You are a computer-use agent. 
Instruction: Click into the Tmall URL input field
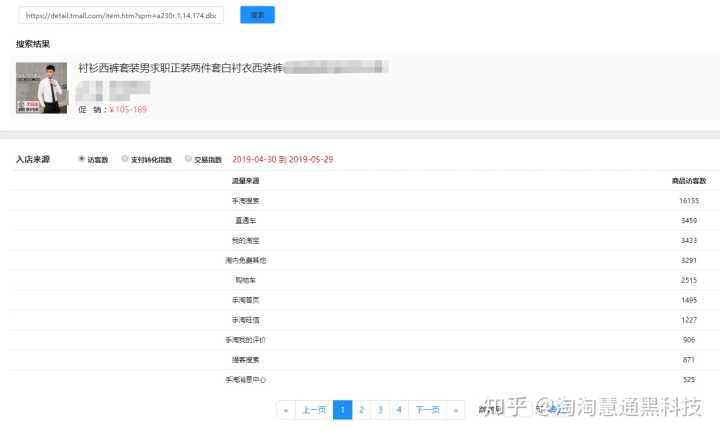point(120,16)
